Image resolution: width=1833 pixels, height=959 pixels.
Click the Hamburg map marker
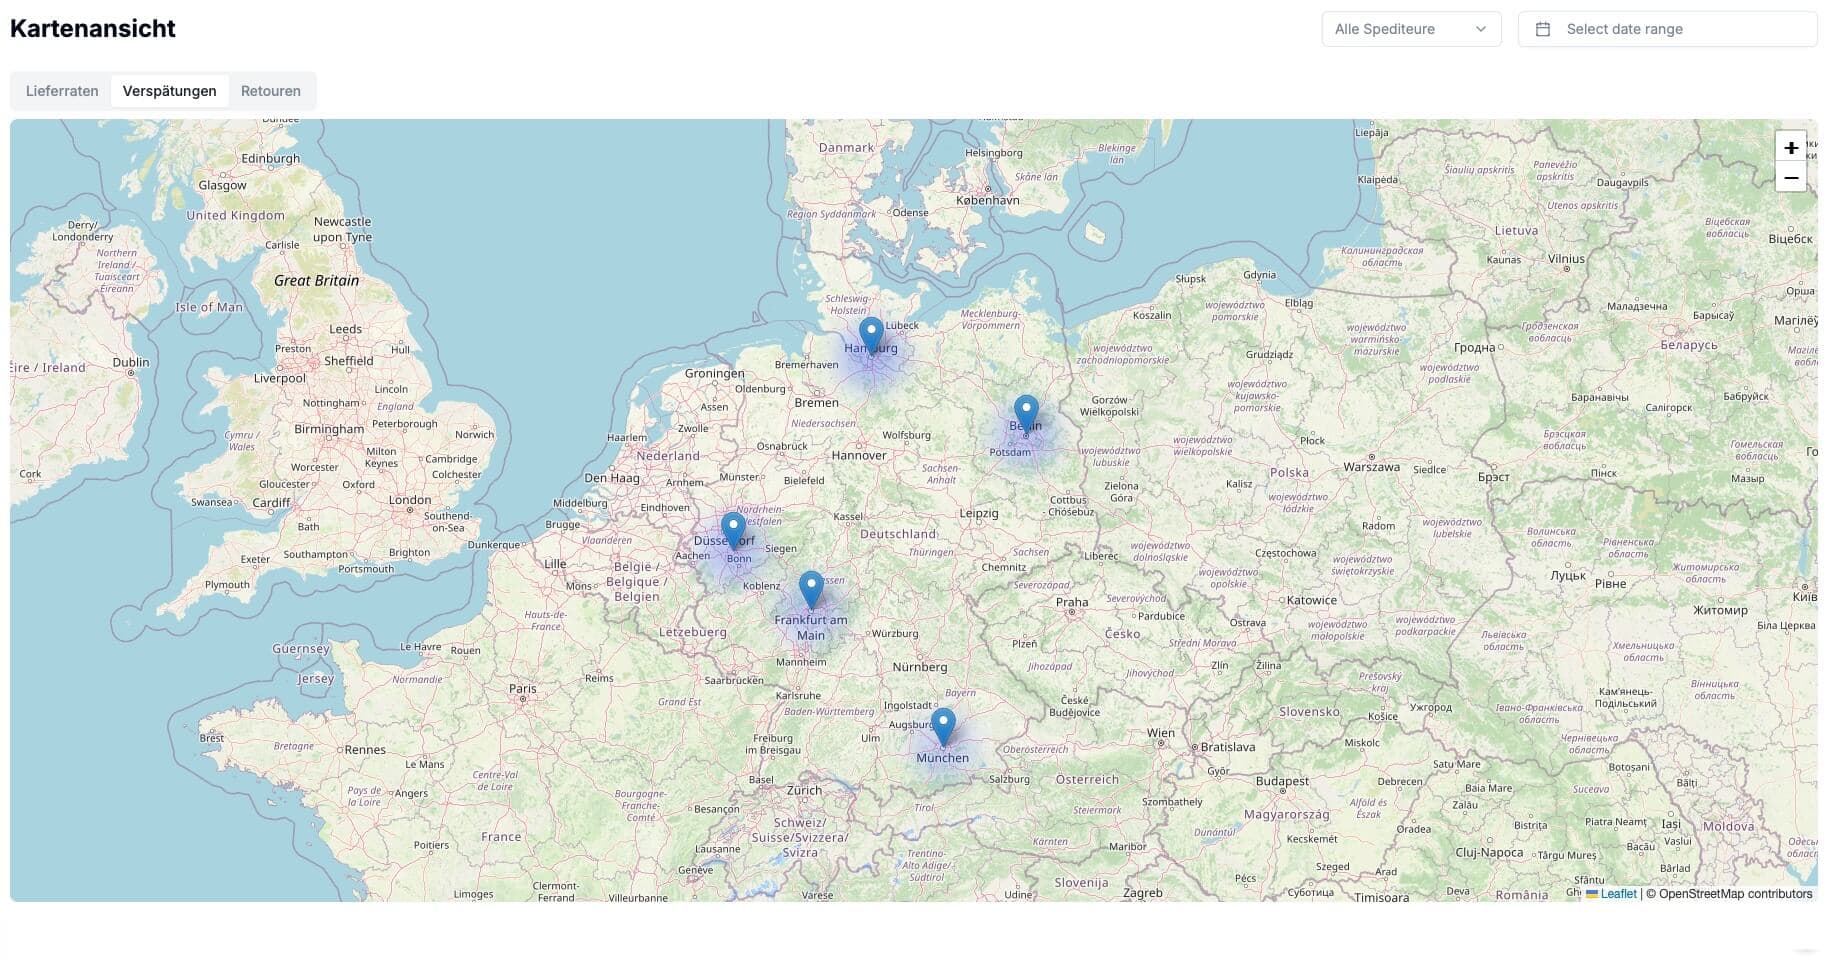click(870, 330)
